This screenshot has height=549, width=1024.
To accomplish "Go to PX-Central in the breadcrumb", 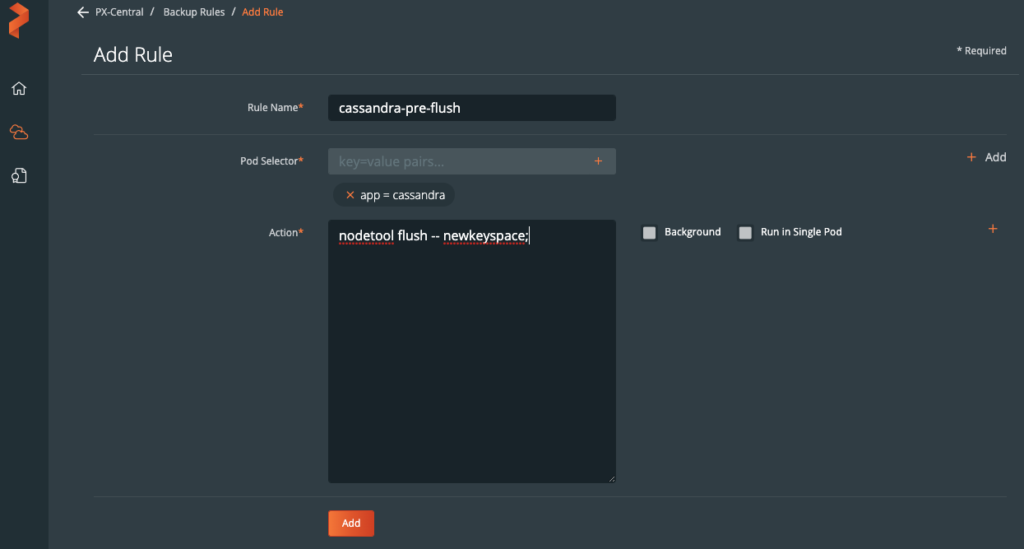I will coord(119,13).
